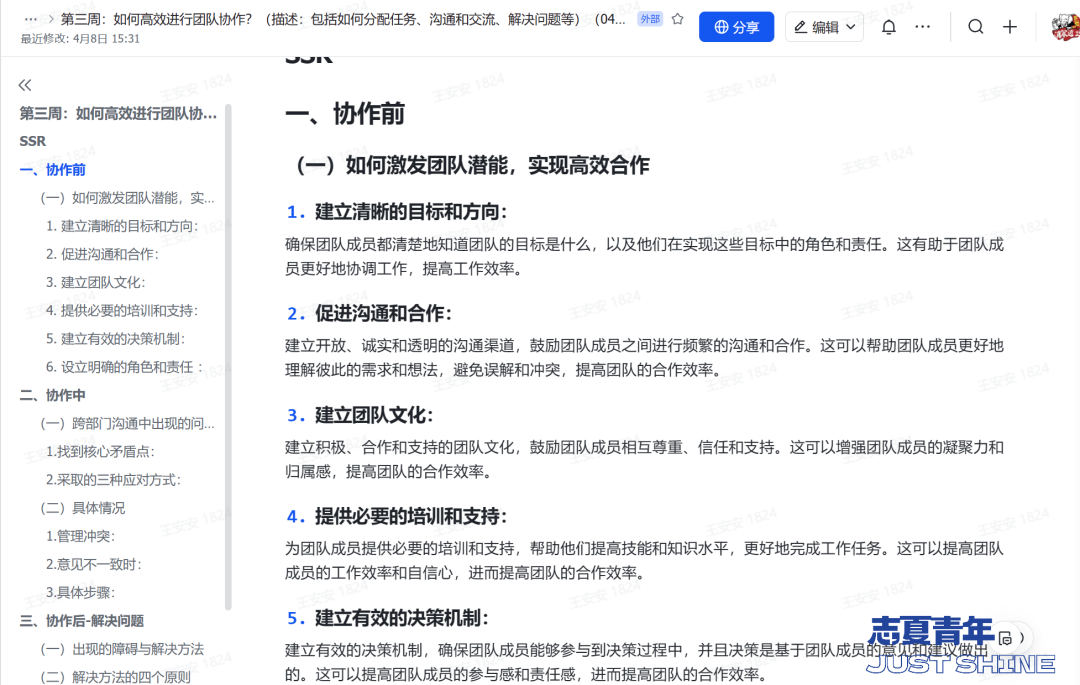Select 三、协作后-解决问题 in the outline
The height and width of the screenshot is (685, 1080).
(82, 621)
